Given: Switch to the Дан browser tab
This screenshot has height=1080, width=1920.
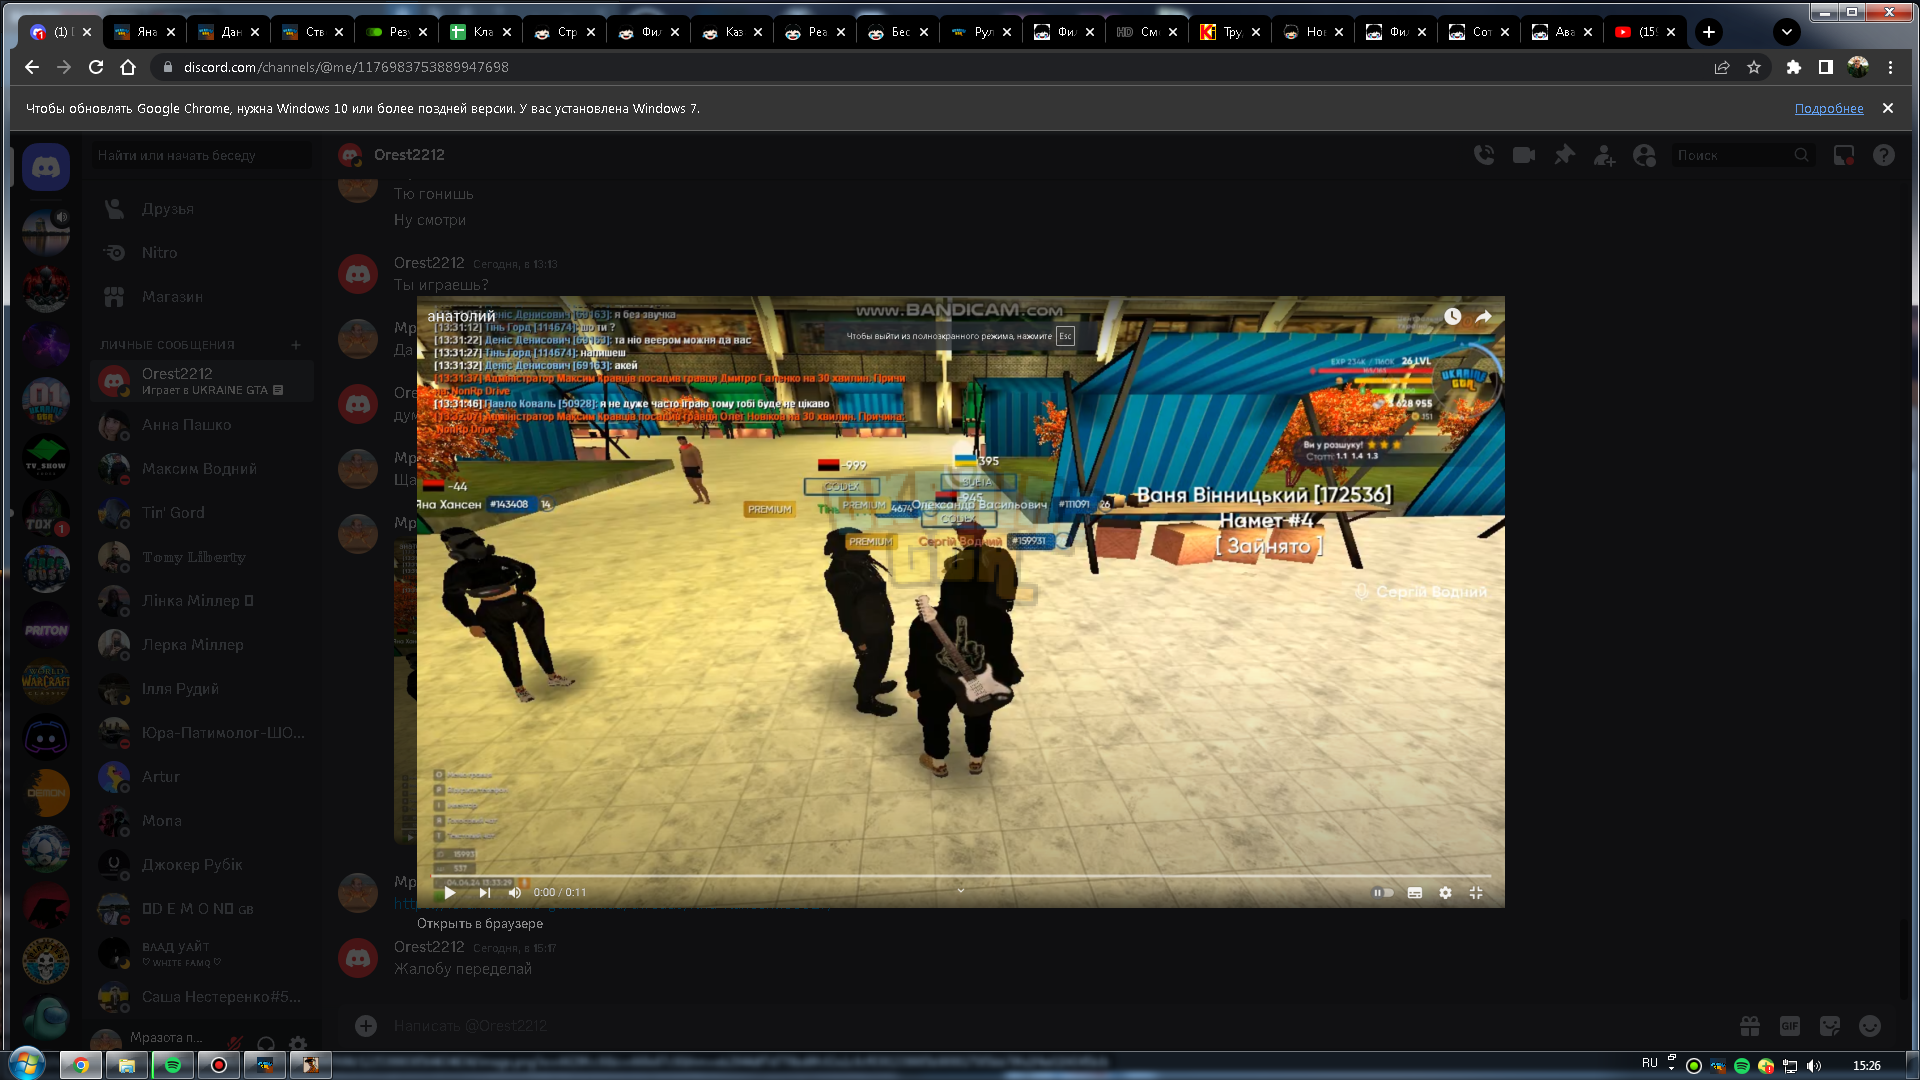Looking at the screenshot, I should point(229,32).
